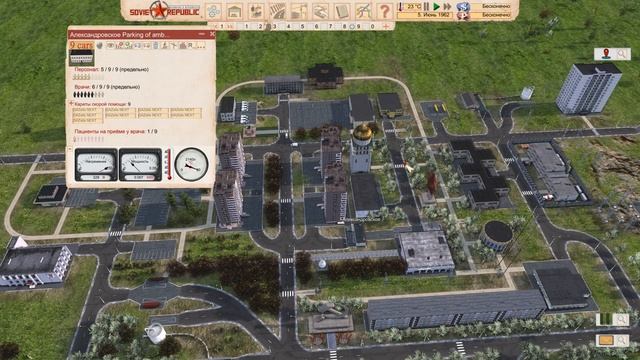Open the landscape and terrain tools menu
Image resolution: width=640 pixels, height=360 pixels.
(213, 11)
